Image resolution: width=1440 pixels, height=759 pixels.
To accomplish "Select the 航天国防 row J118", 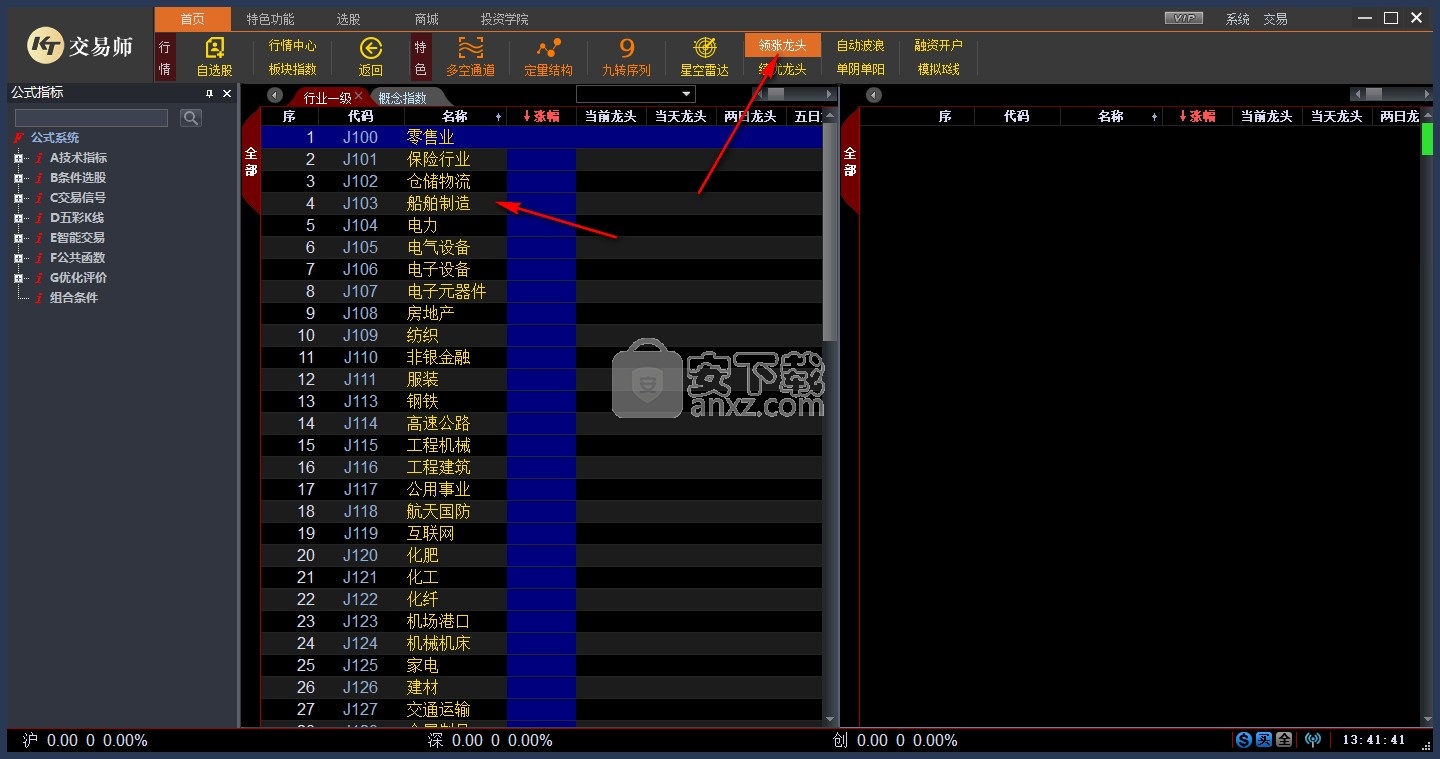I will pos(542,511).
